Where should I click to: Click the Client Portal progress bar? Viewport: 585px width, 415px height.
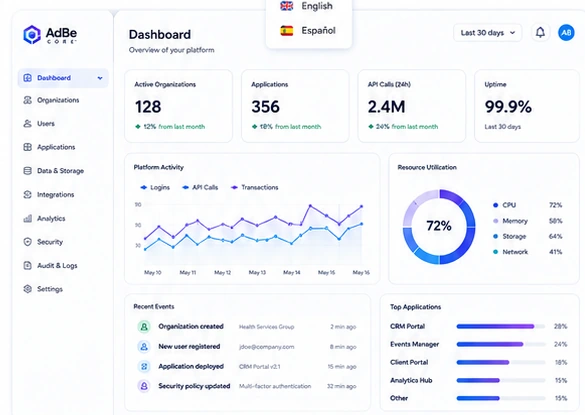click(x=501, y=362)
